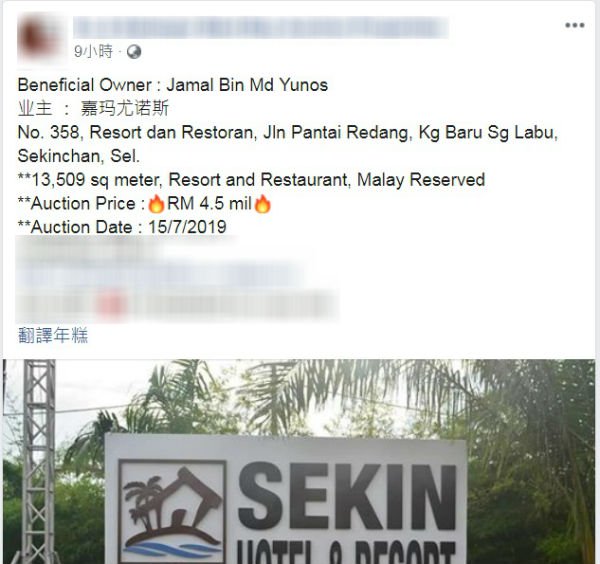The width and height of the screenshot is (600, 564).
Task: Click the Sekinchan, Sel. text
Action: (x=79, y=156)
